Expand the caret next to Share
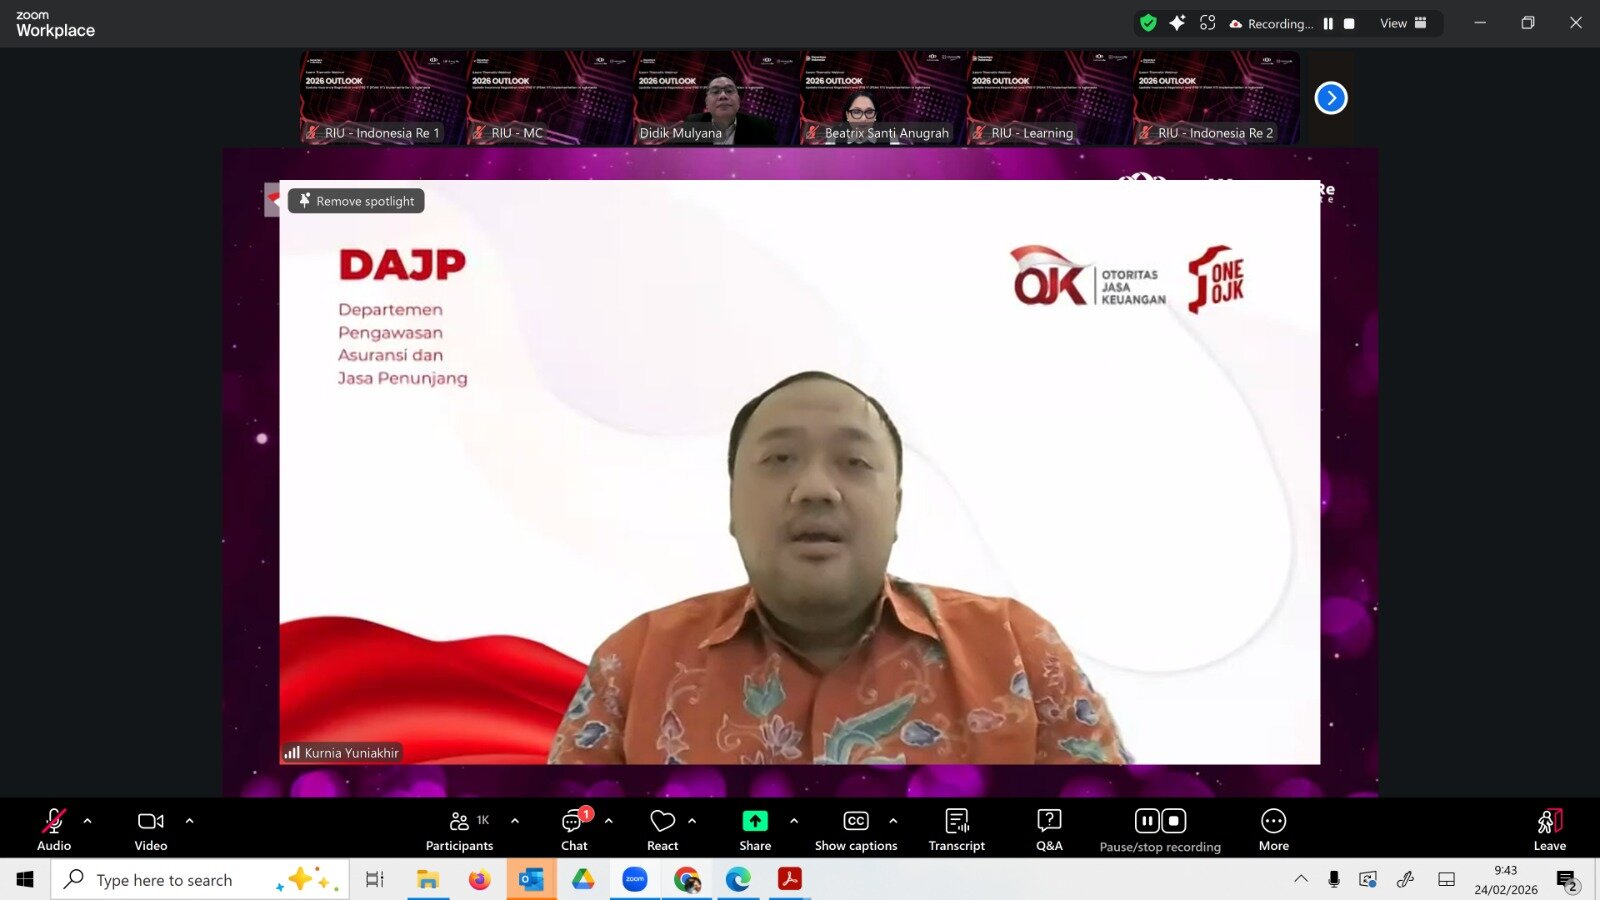 (794, 821)
